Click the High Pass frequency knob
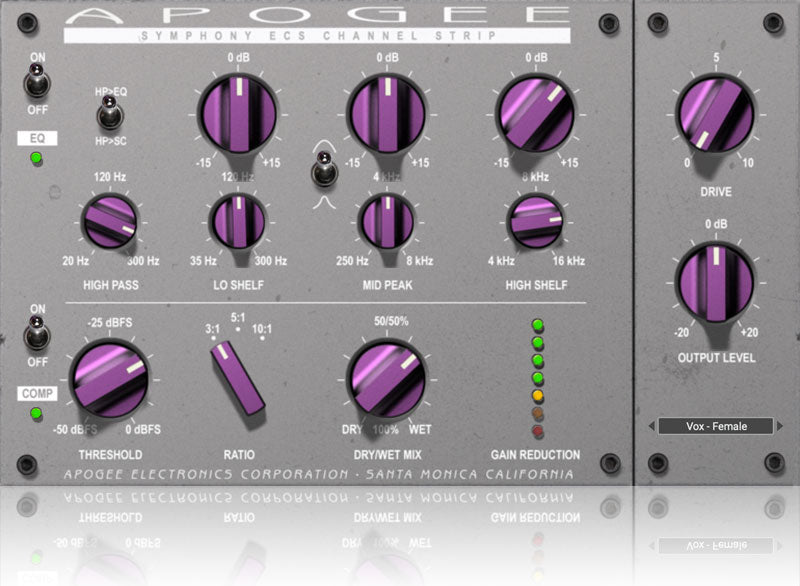 pyautogui.click(x=110, y=222)
